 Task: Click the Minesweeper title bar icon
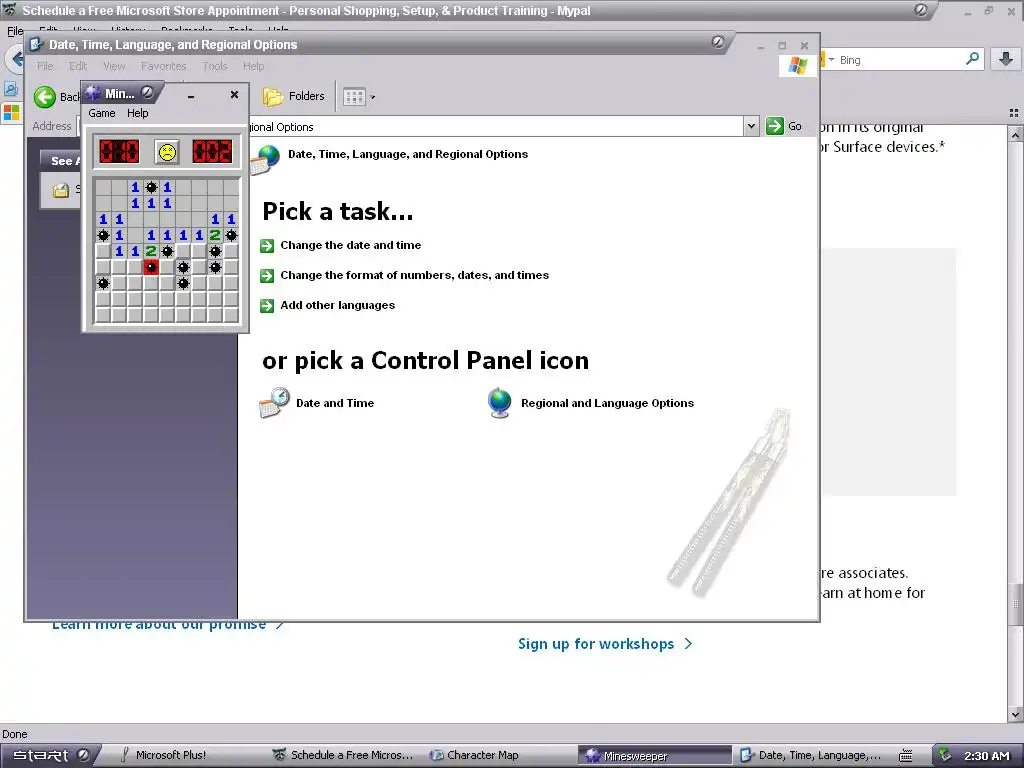(93, 93)
